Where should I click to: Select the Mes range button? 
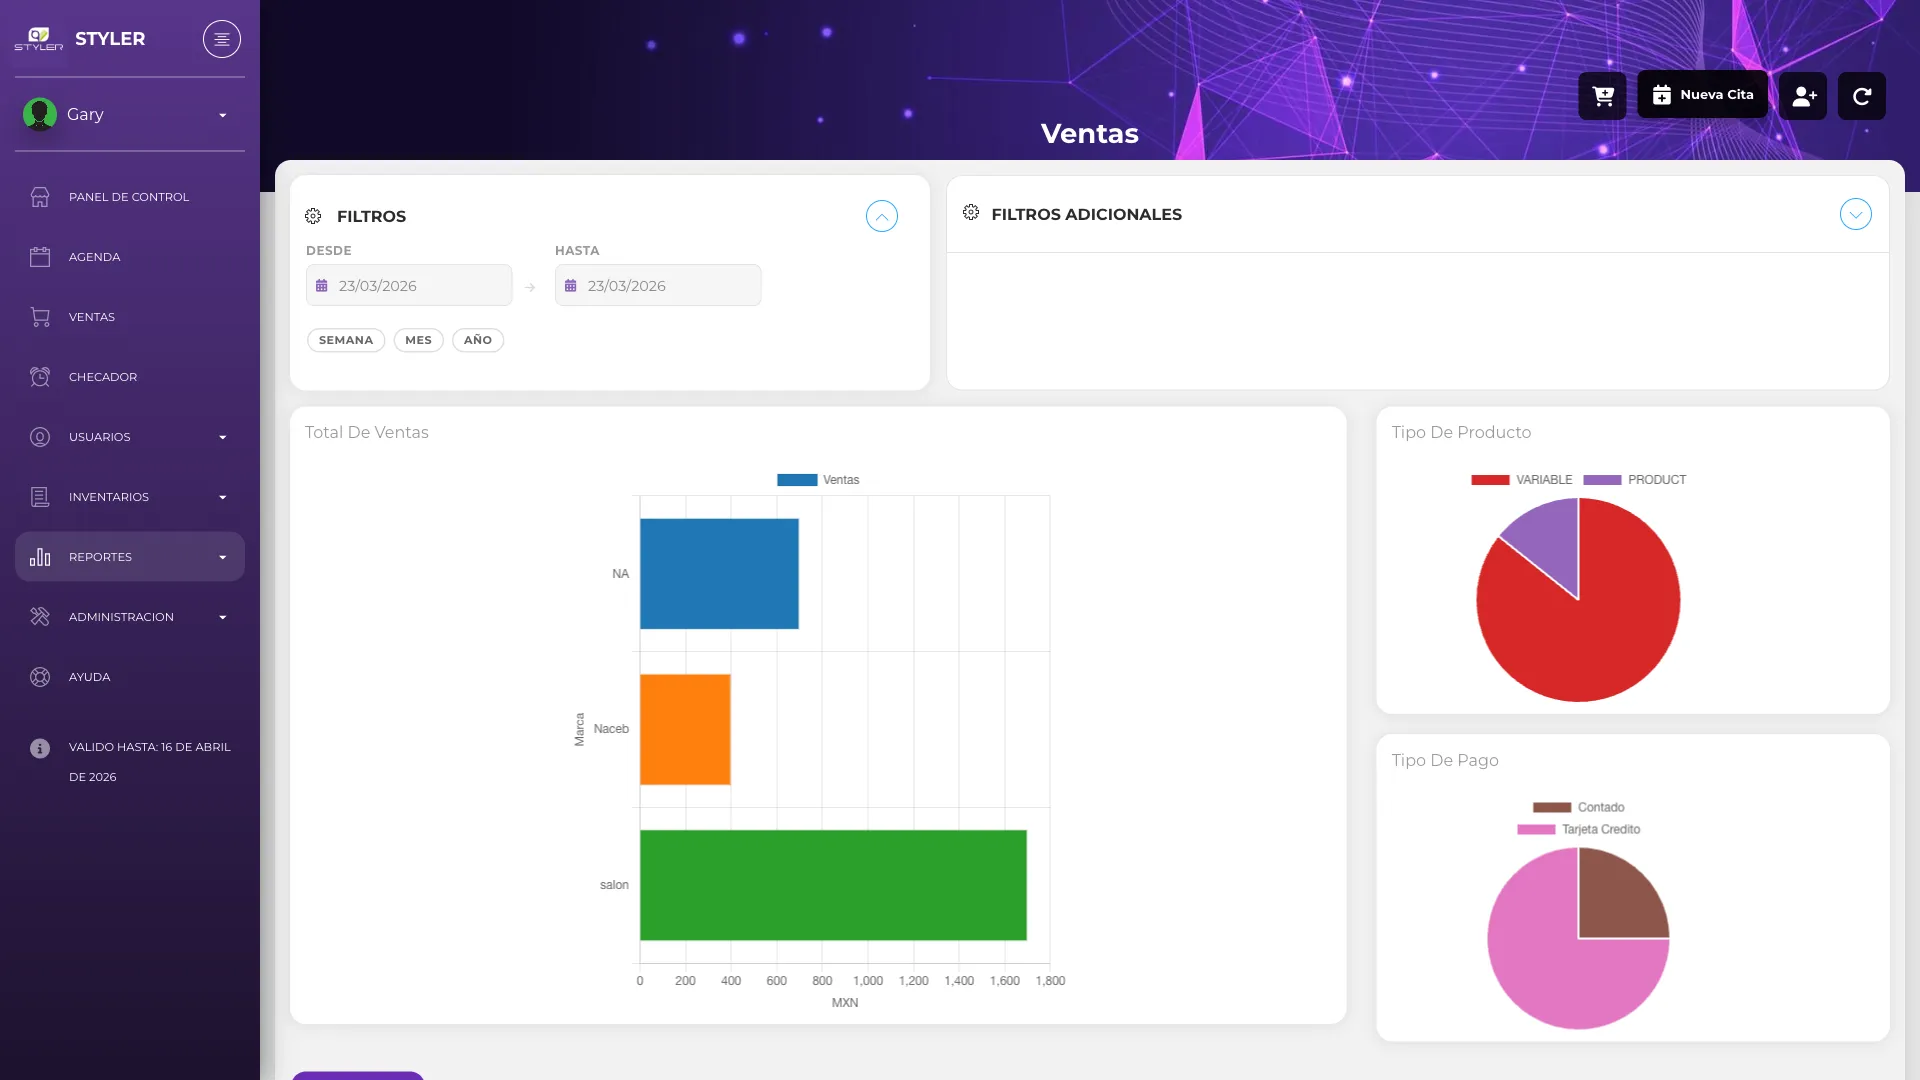[x=418, y=340]
